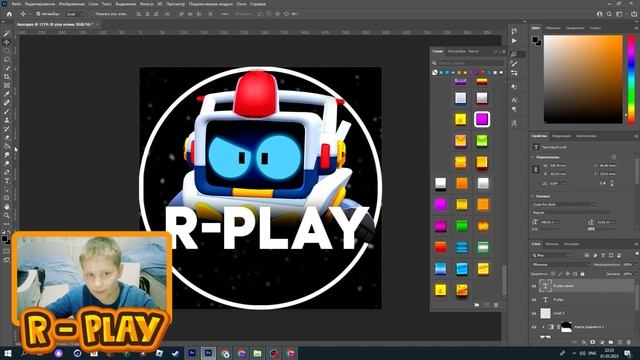Select the Zoom tool
640x360 pixels.
[x=7, y=215]
